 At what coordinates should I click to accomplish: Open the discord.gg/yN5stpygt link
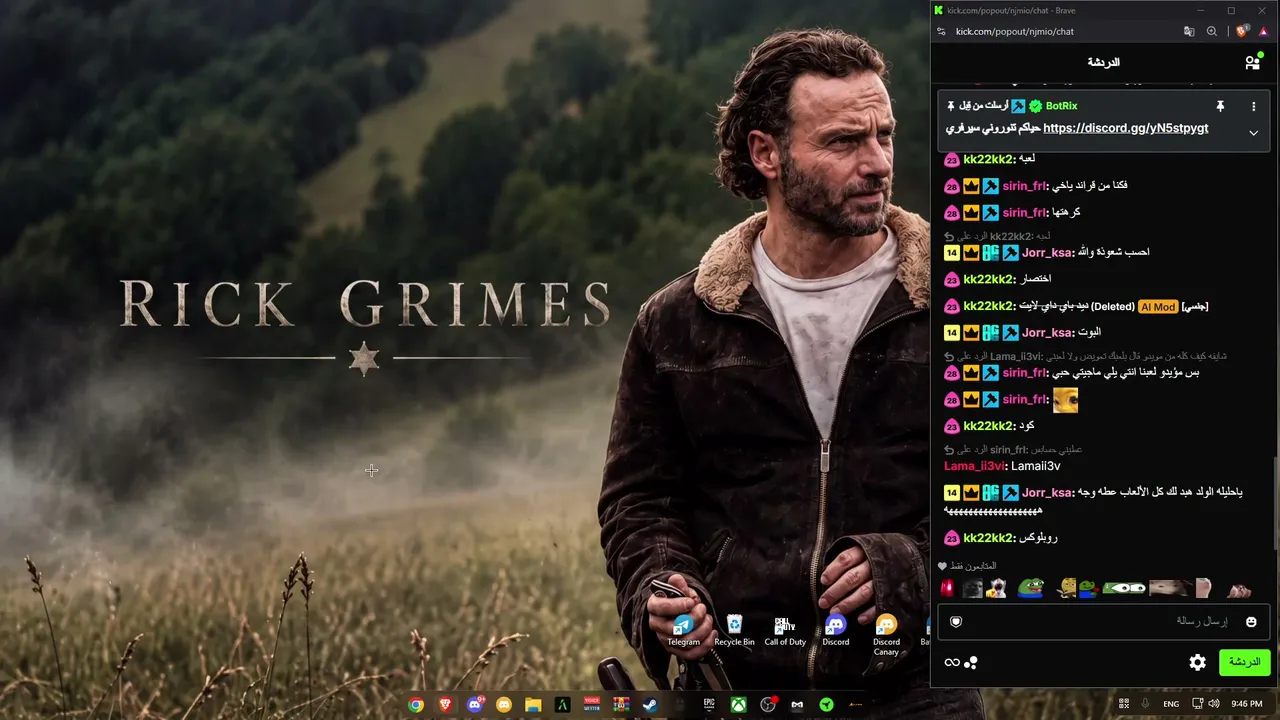pyautogui.click(x=1125, y=128)
